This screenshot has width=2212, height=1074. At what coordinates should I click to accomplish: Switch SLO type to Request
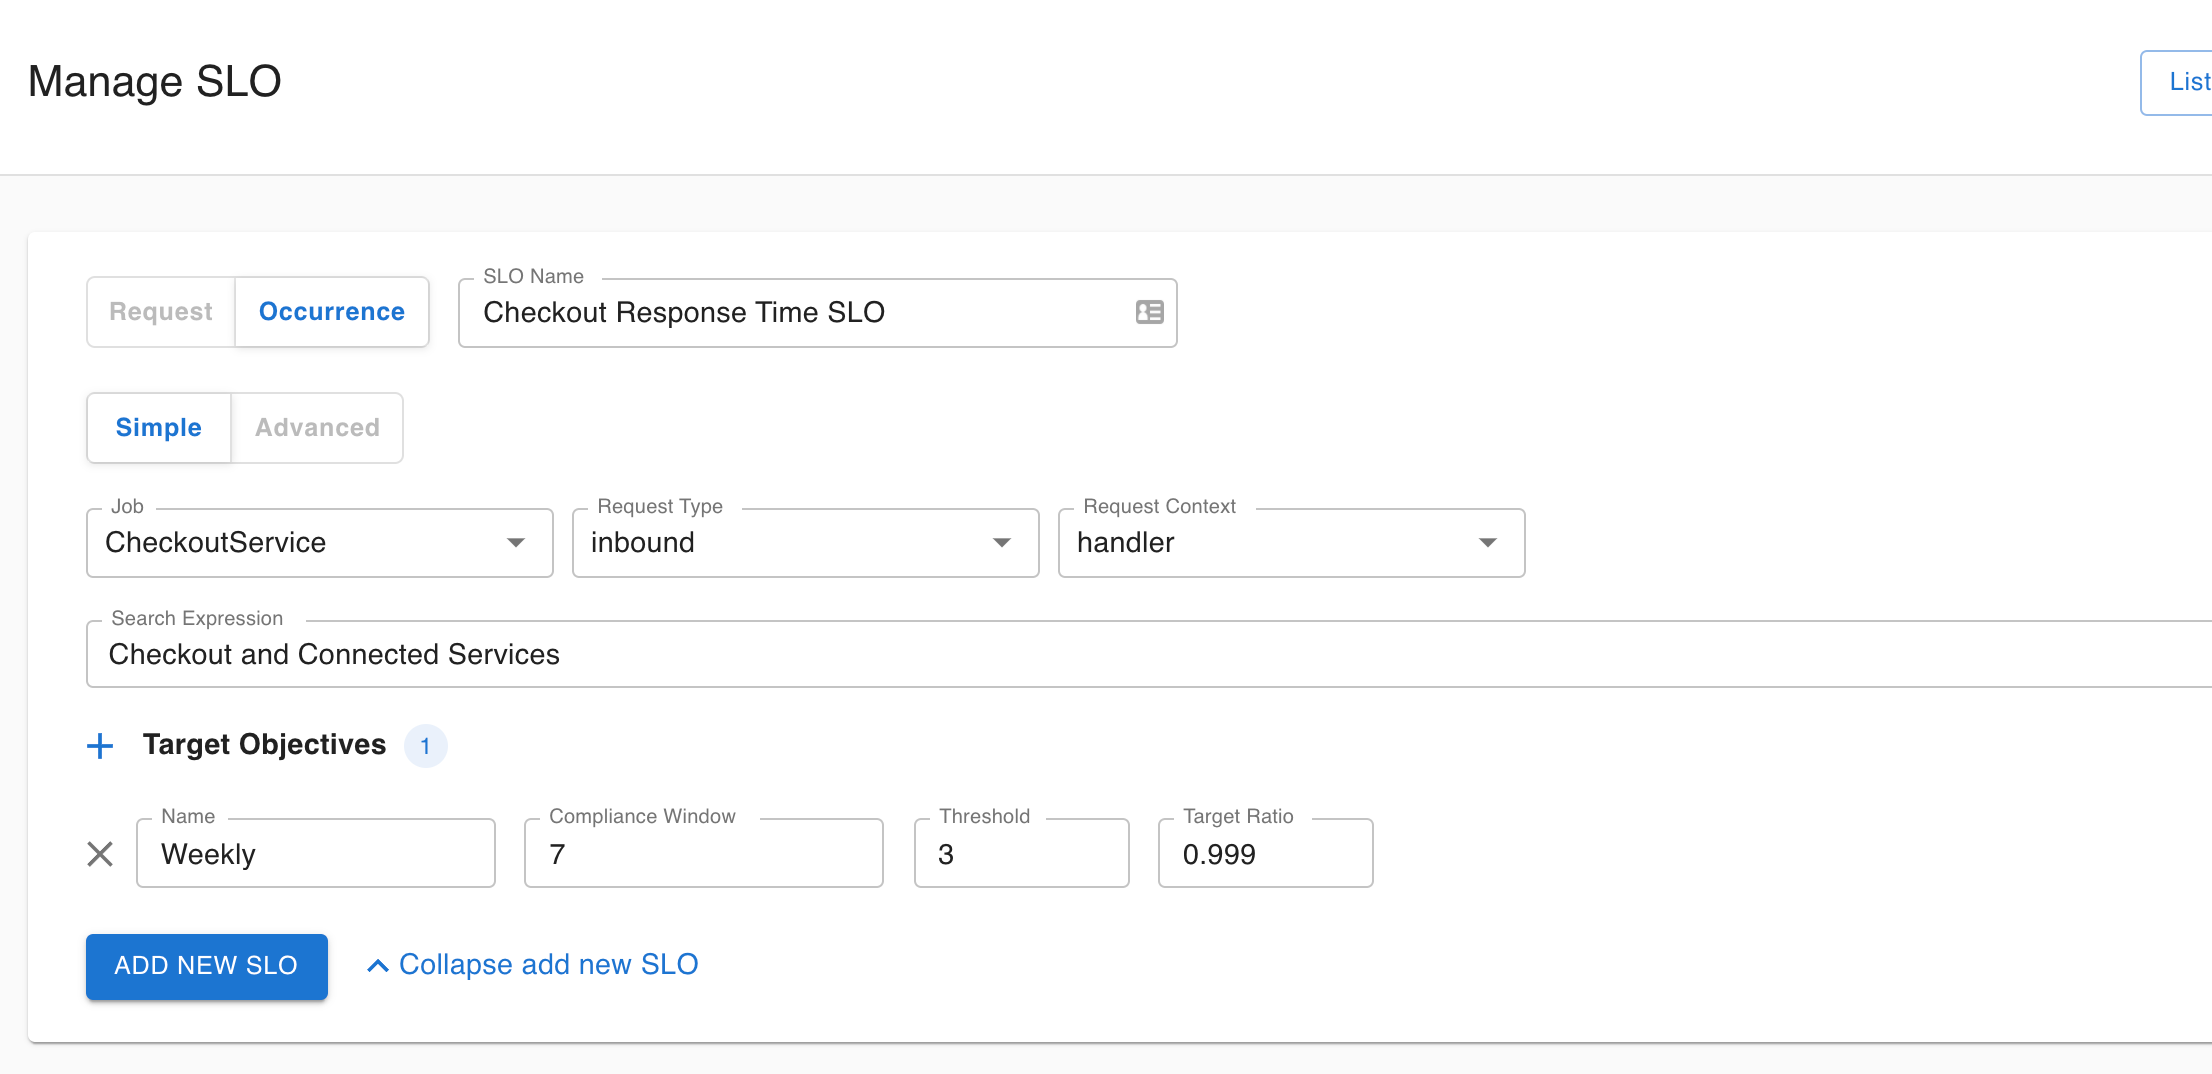[161, 312]
